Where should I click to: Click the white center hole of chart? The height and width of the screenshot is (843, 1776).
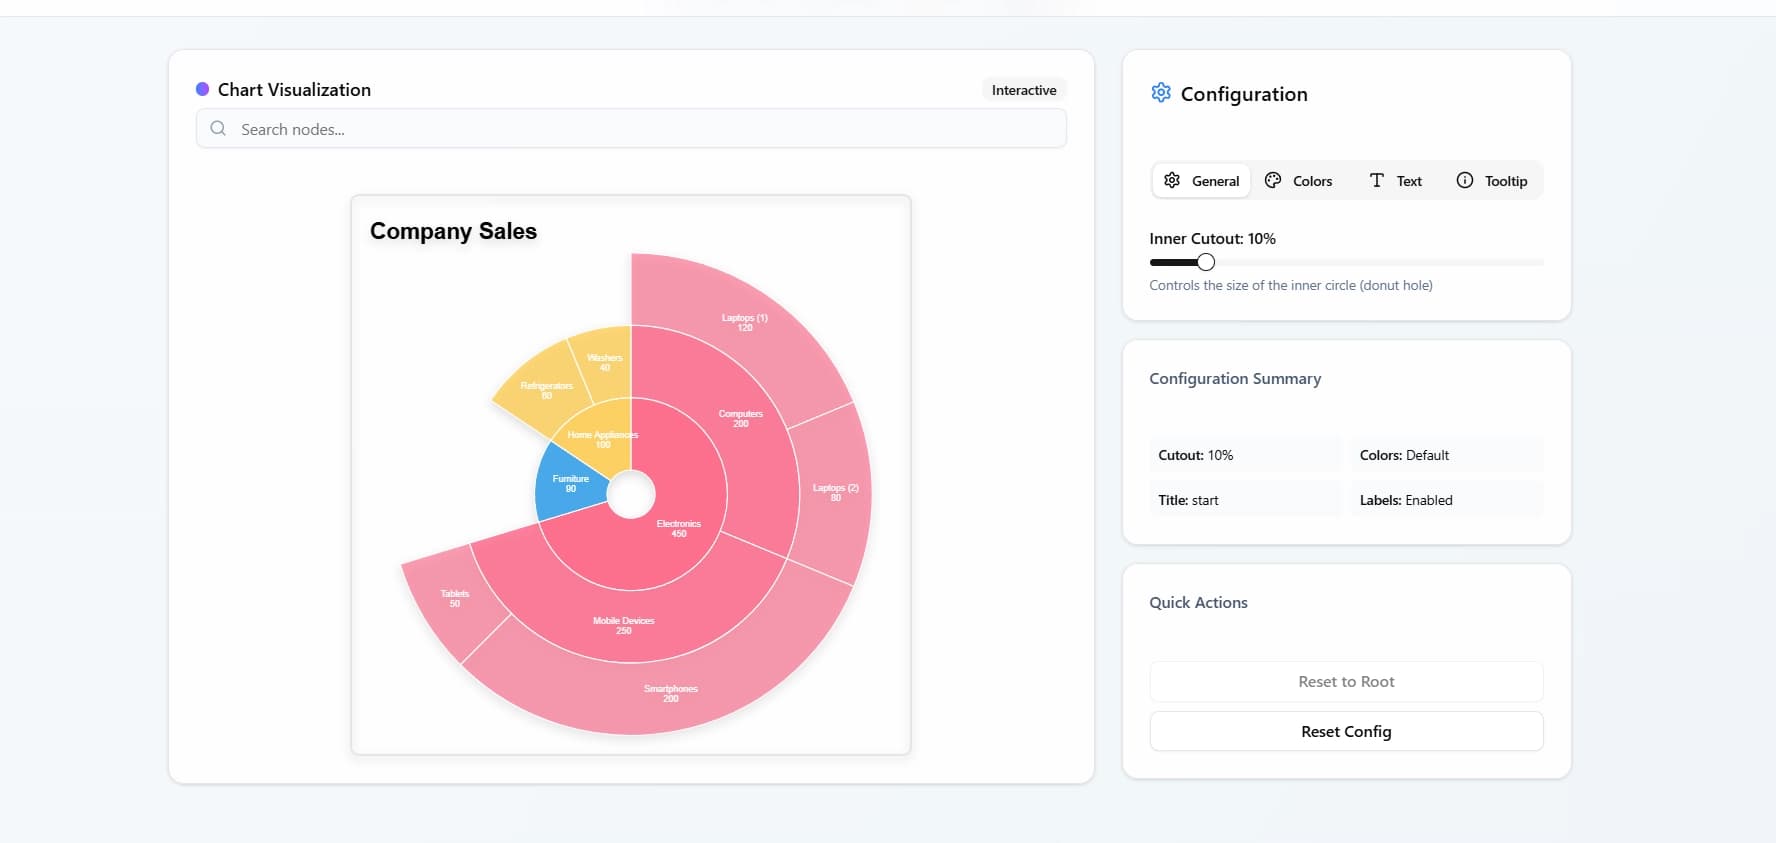pos(631,494)
